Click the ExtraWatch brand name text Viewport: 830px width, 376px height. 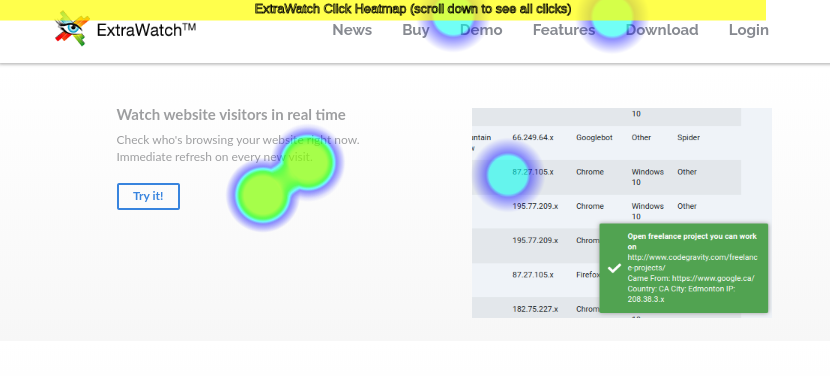(x=147, y=30)
